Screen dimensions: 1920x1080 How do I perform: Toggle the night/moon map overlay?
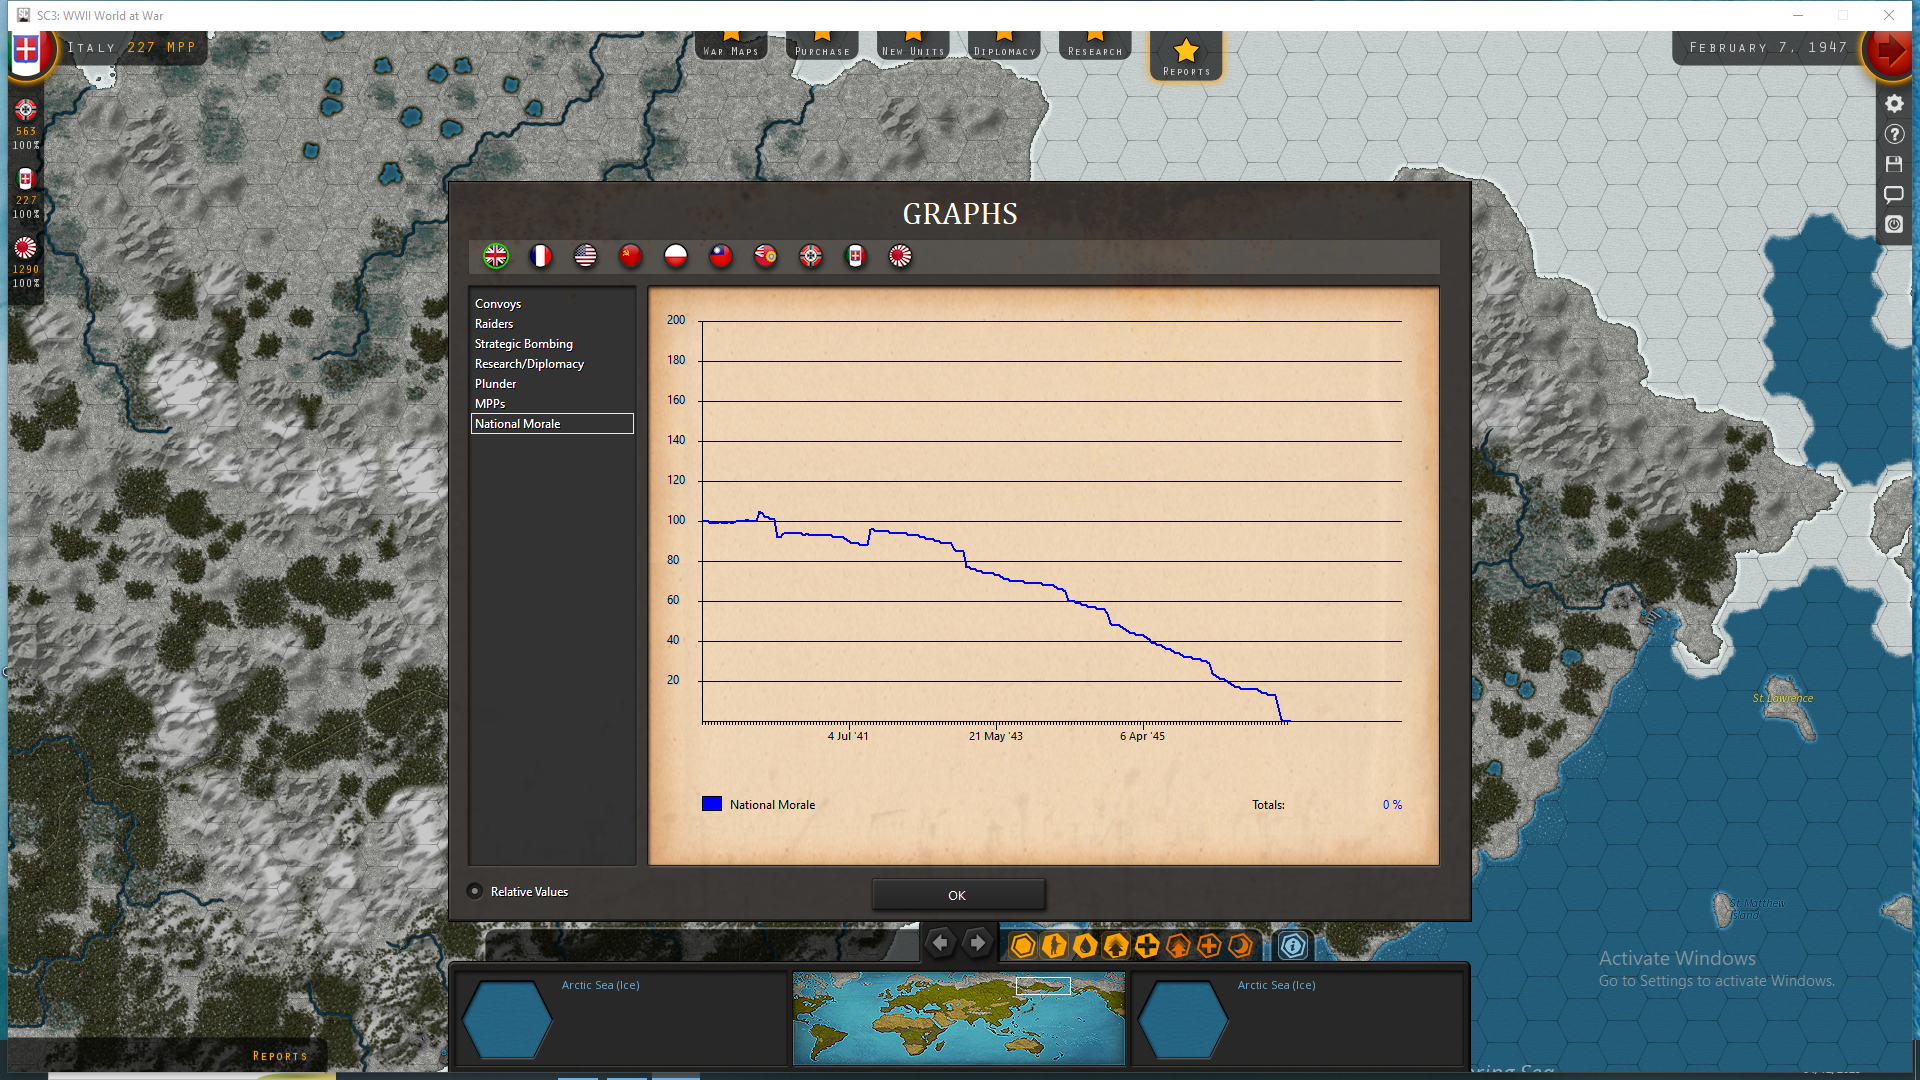pos(1240,945)
